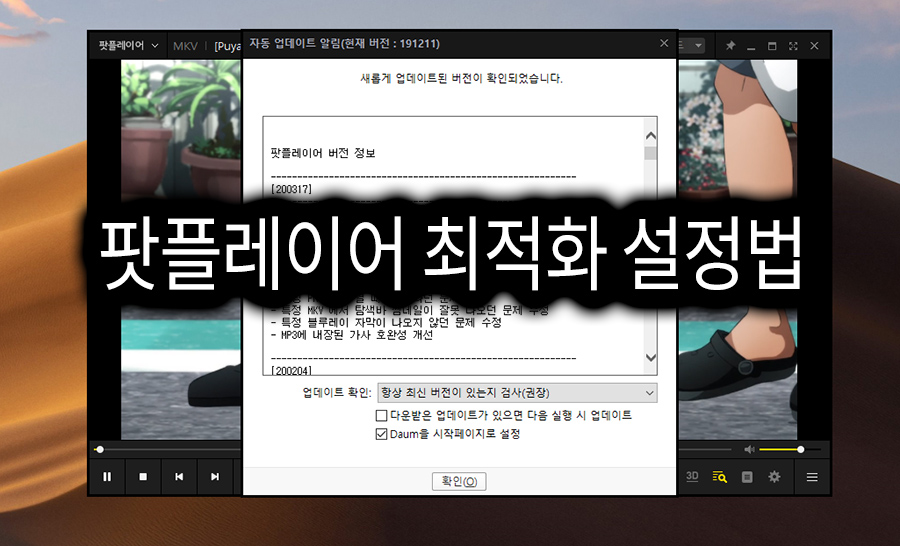Switch PotPlayer to fullscreen mode
The image size is (900, 546).
coord(793,46)
